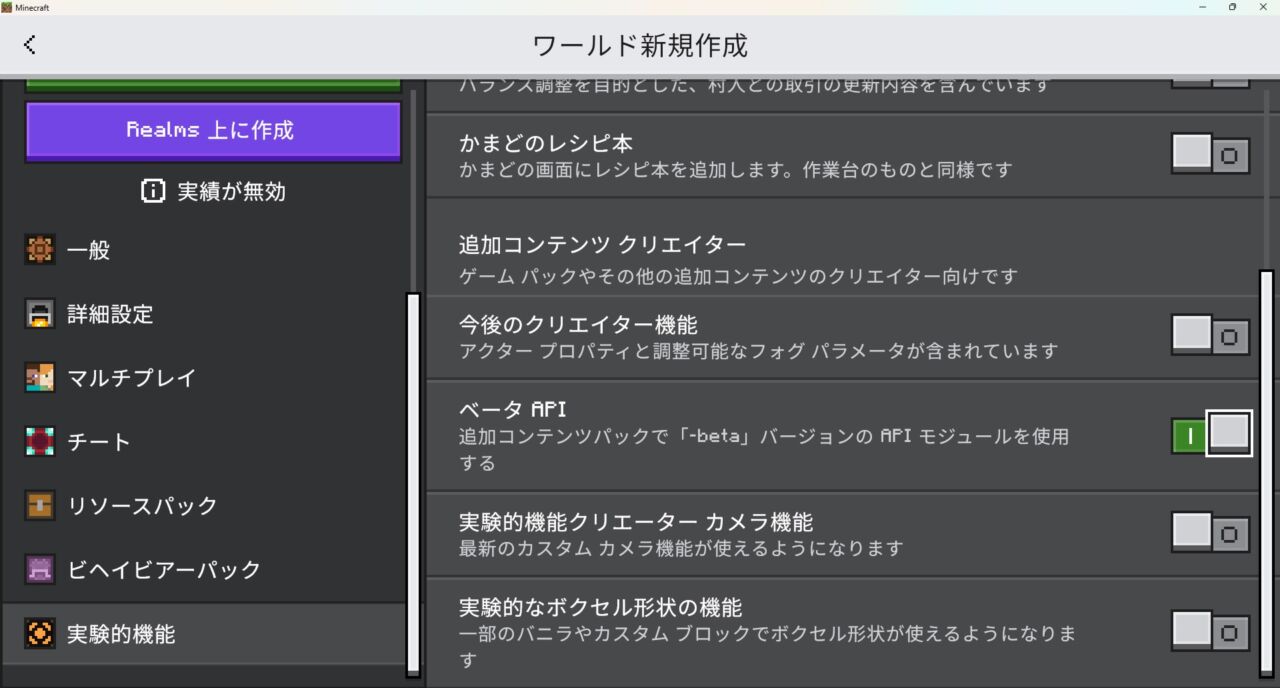
Task: Enable the かまどのレシピ本 toggle
Action: click(x=1210, y=154)
